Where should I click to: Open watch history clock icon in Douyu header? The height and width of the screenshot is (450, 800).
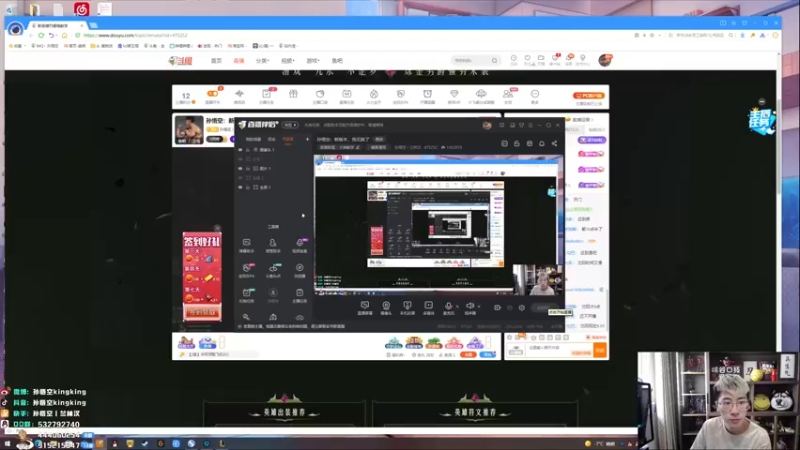pos(514,58)
